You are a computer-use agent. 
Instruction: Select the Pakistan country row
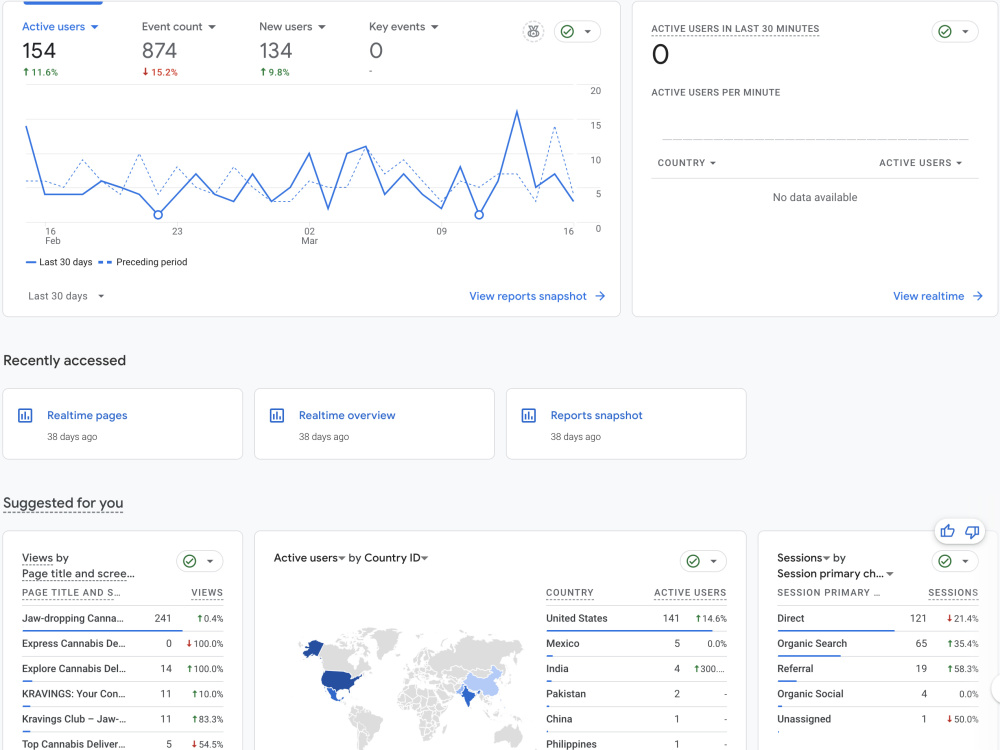[636, 694]
